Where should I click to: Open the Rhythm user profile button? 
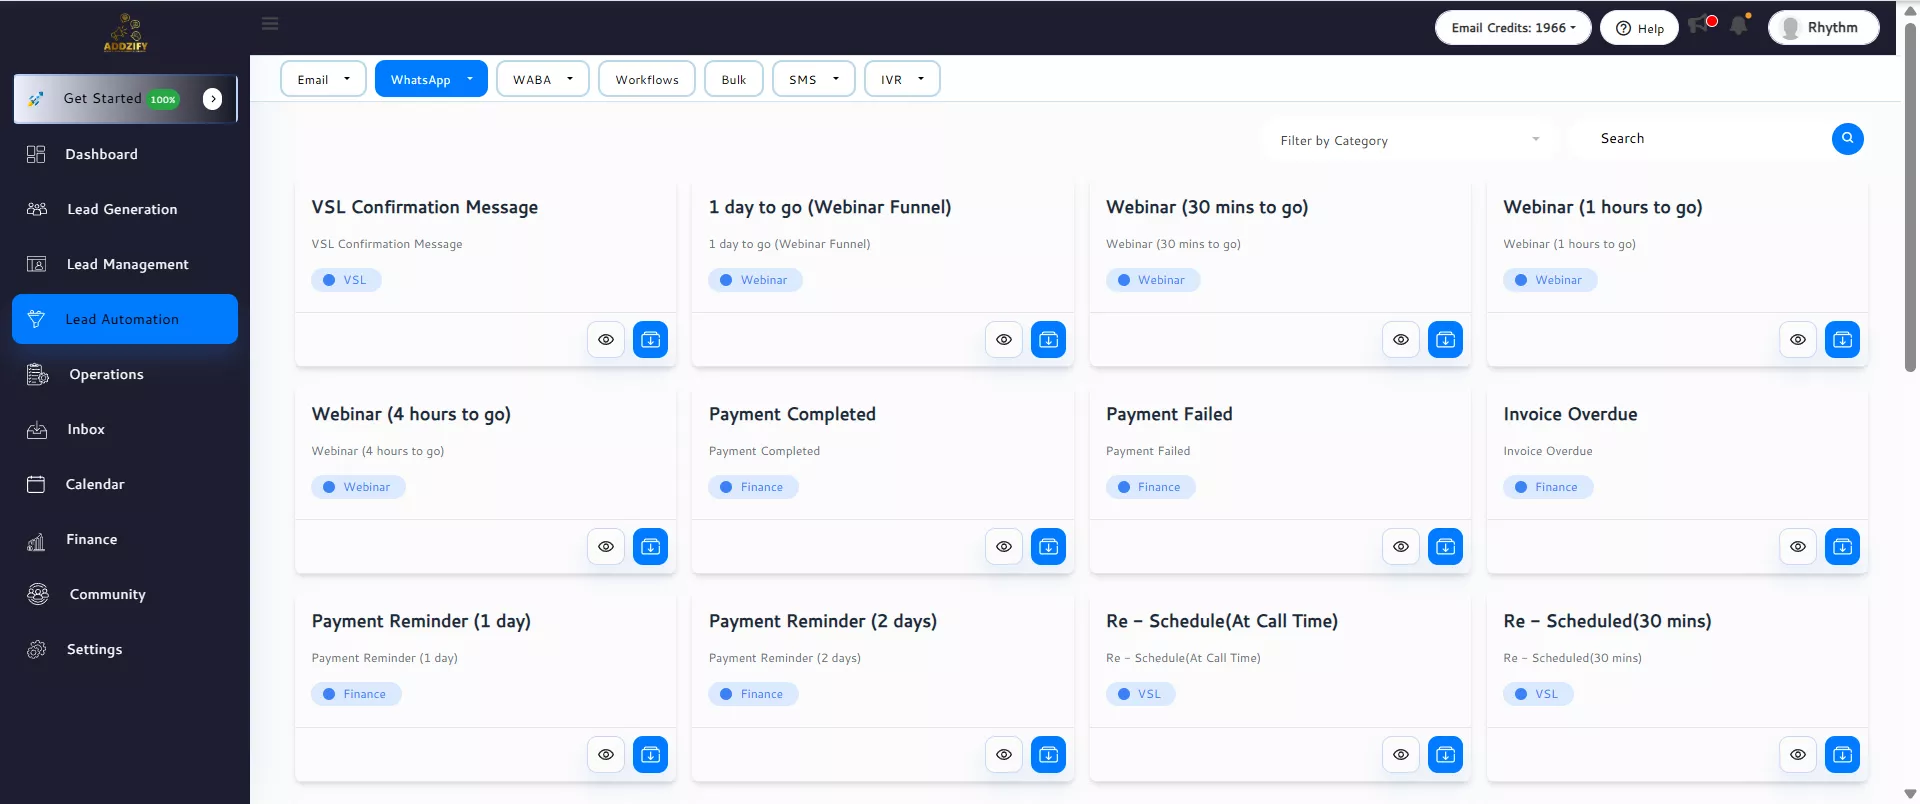(1822, 28)
